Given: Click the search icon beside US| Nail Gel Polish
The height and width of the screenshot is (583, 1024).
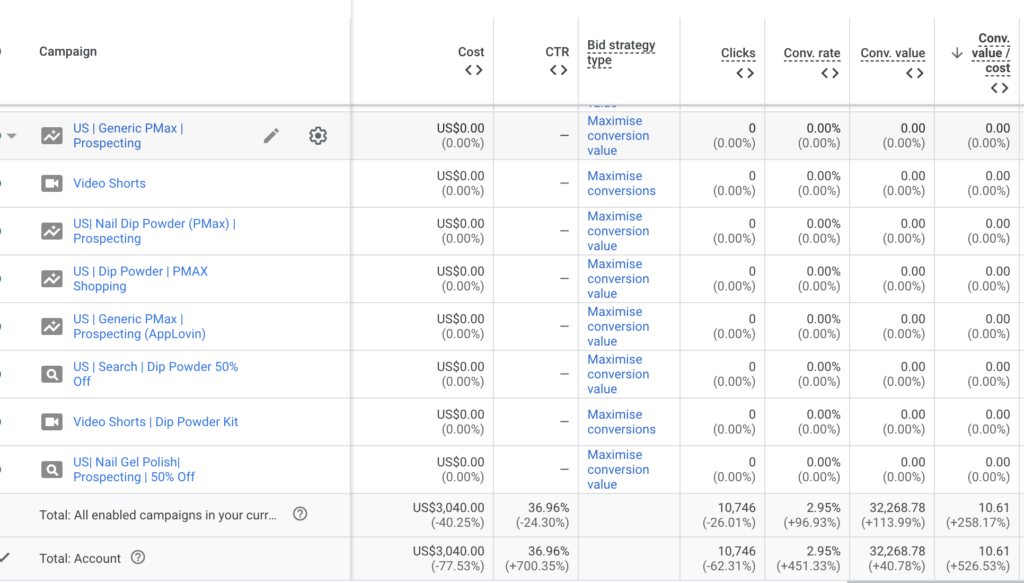Looking at the screenshot, I should (51, 469).
